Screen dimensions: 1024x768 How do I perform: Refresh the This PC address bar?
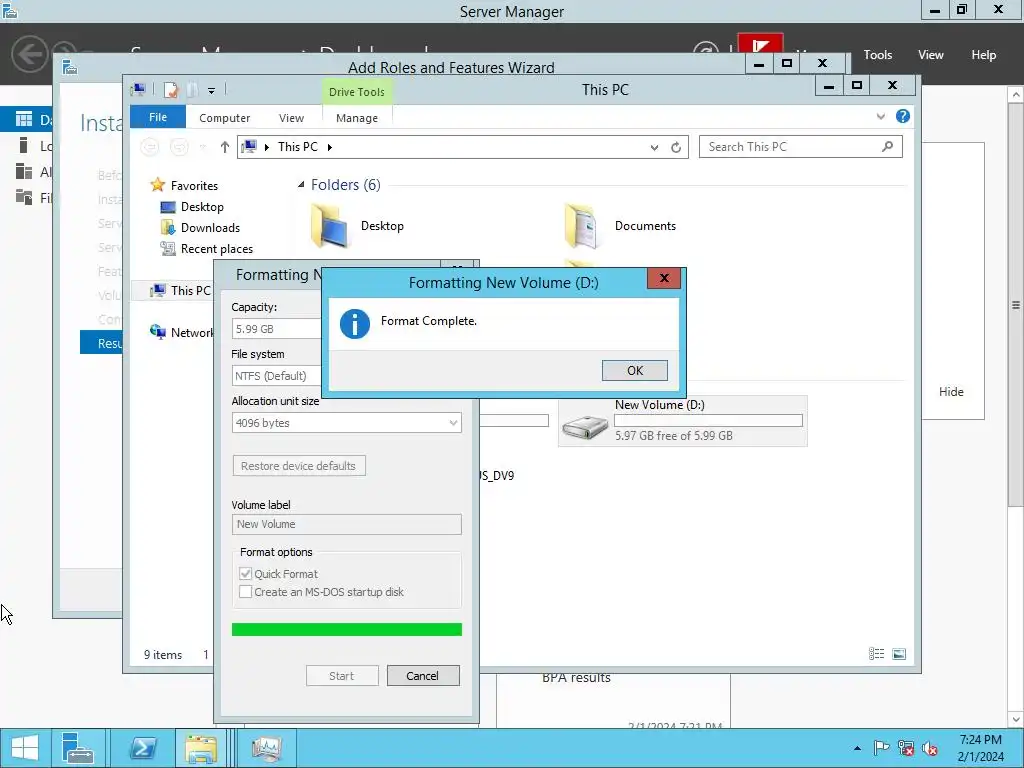click(676, 148)
